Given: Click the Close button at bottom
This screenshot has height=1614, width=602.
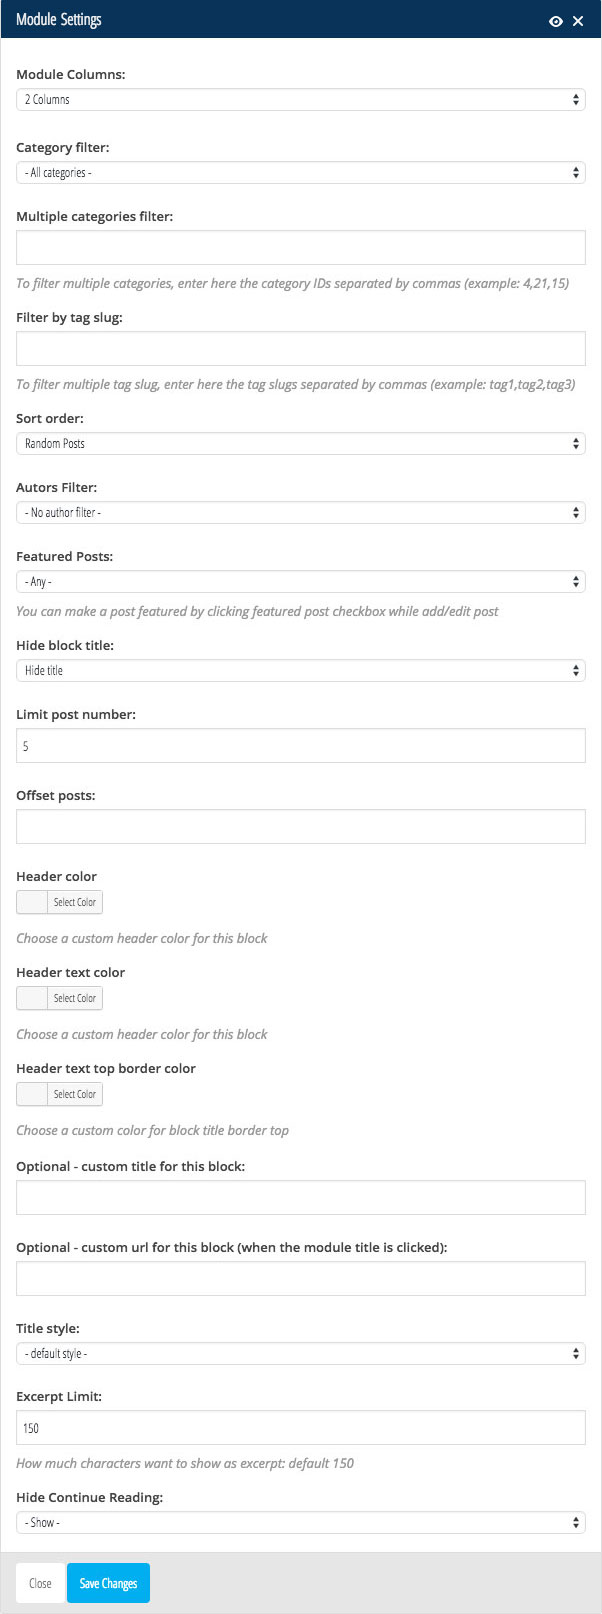Looking at the screenshot, I should [40, 1583].
